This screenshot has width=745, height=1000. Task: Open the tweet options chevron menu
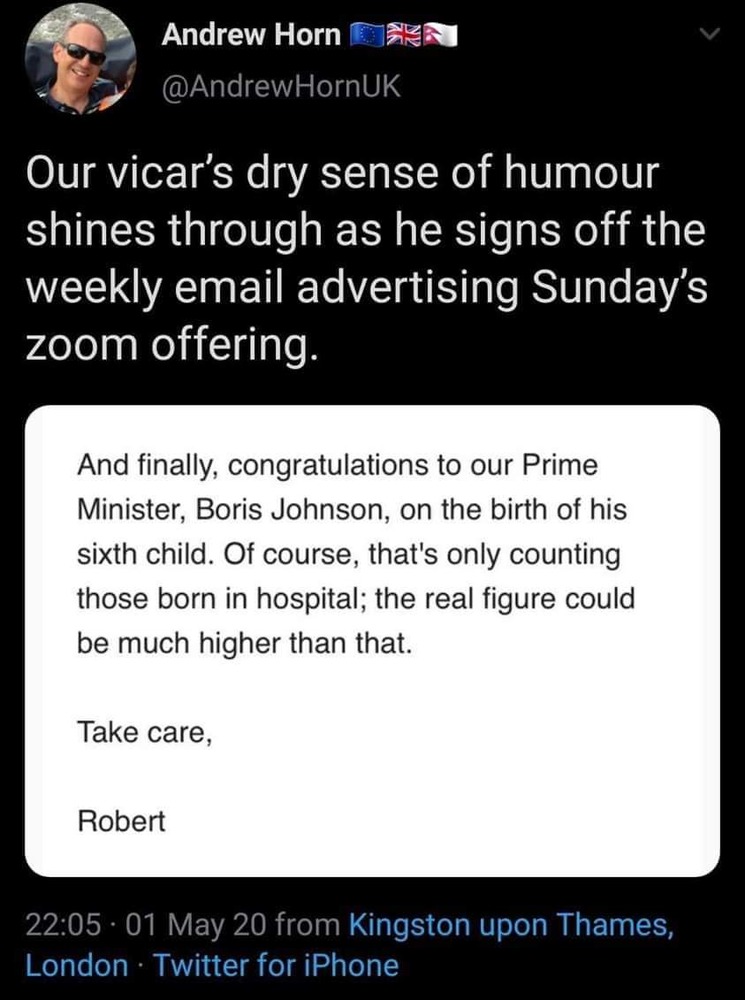pyautogui.click(x=708, y=37)
